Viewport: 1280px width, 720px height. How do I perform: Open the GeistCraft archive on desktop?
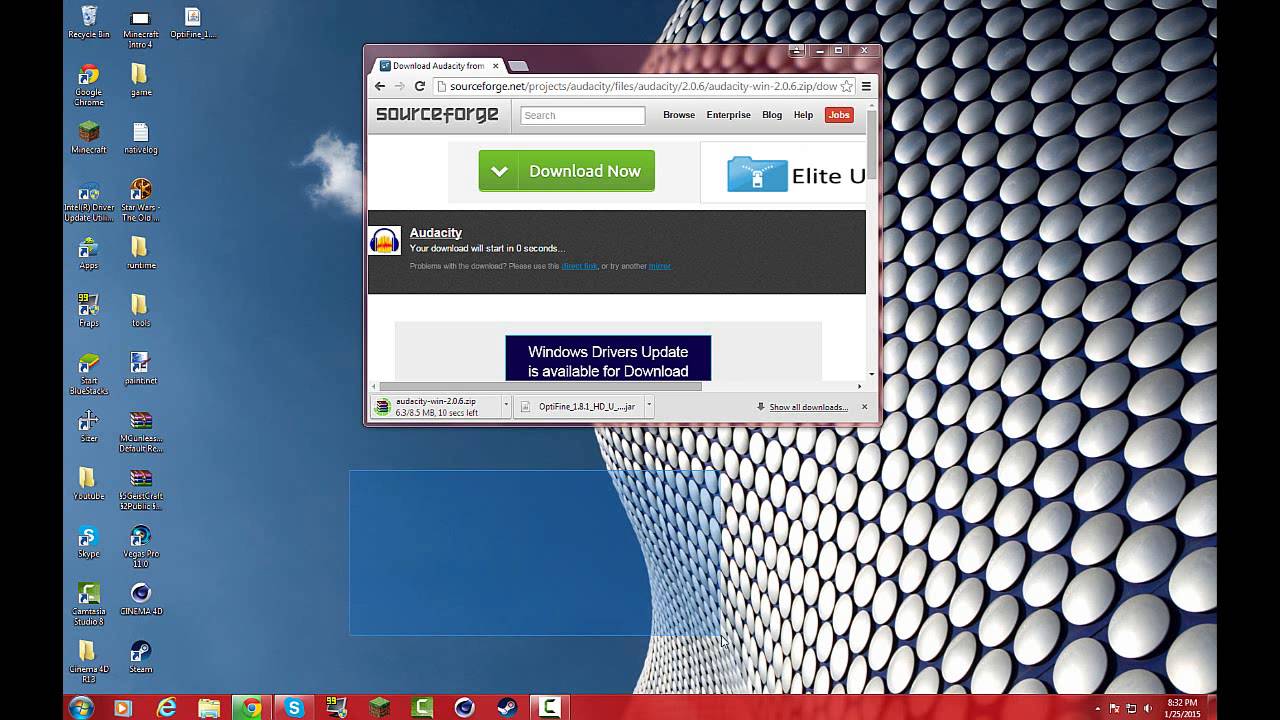[x=141, y=489]
